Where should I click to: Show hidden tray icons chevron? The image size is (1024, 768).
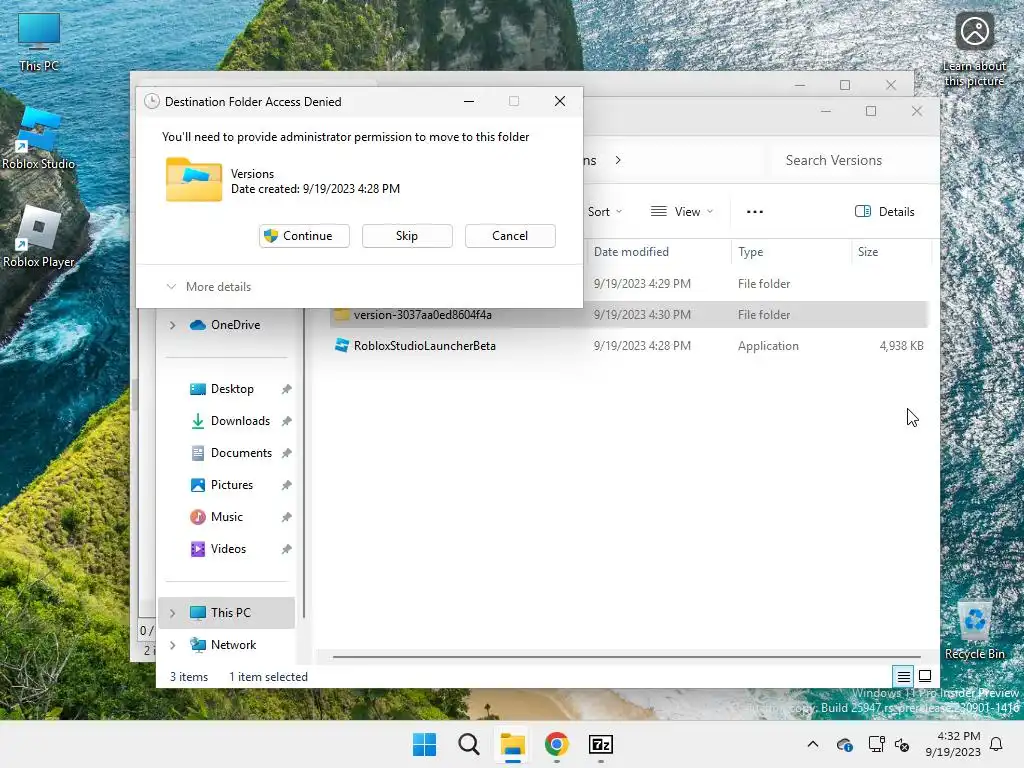[813, 744]
